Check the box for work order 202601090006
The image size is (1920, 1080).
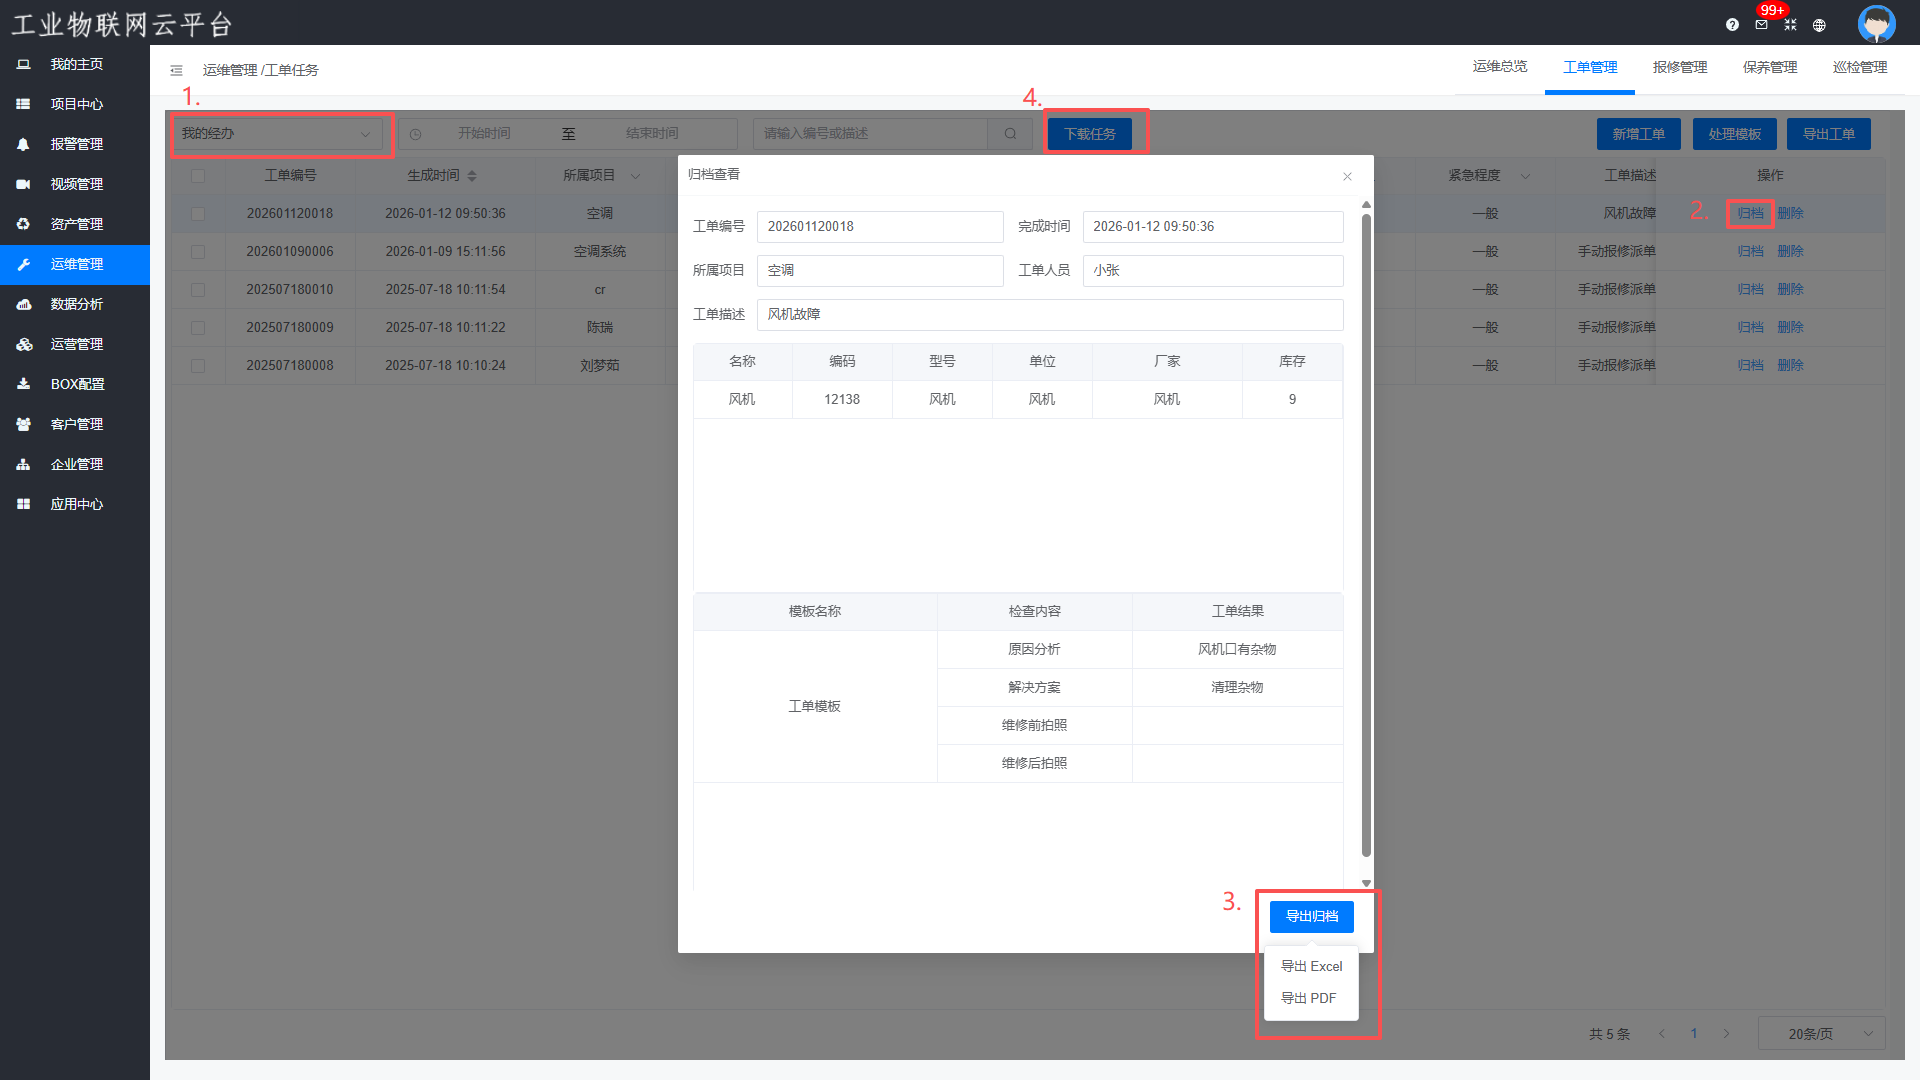point(198,252)
